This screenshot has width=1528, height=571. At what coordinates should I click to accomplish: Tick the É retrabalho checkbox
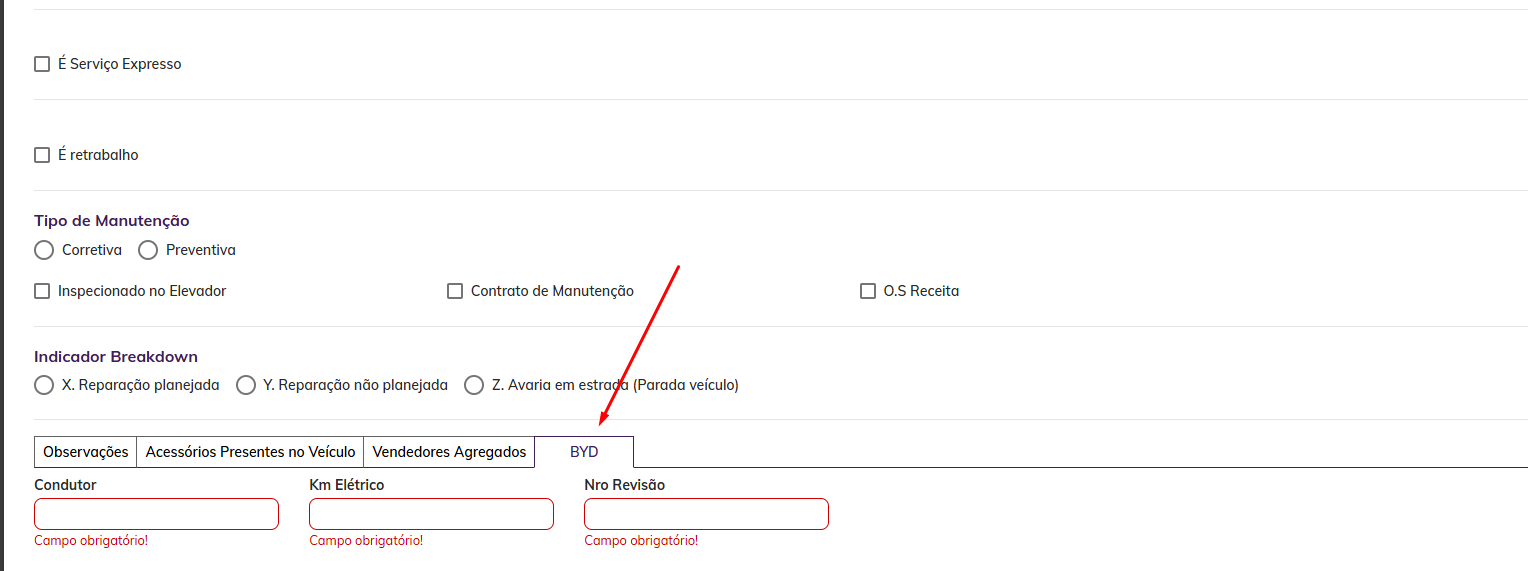click(42, 155)
